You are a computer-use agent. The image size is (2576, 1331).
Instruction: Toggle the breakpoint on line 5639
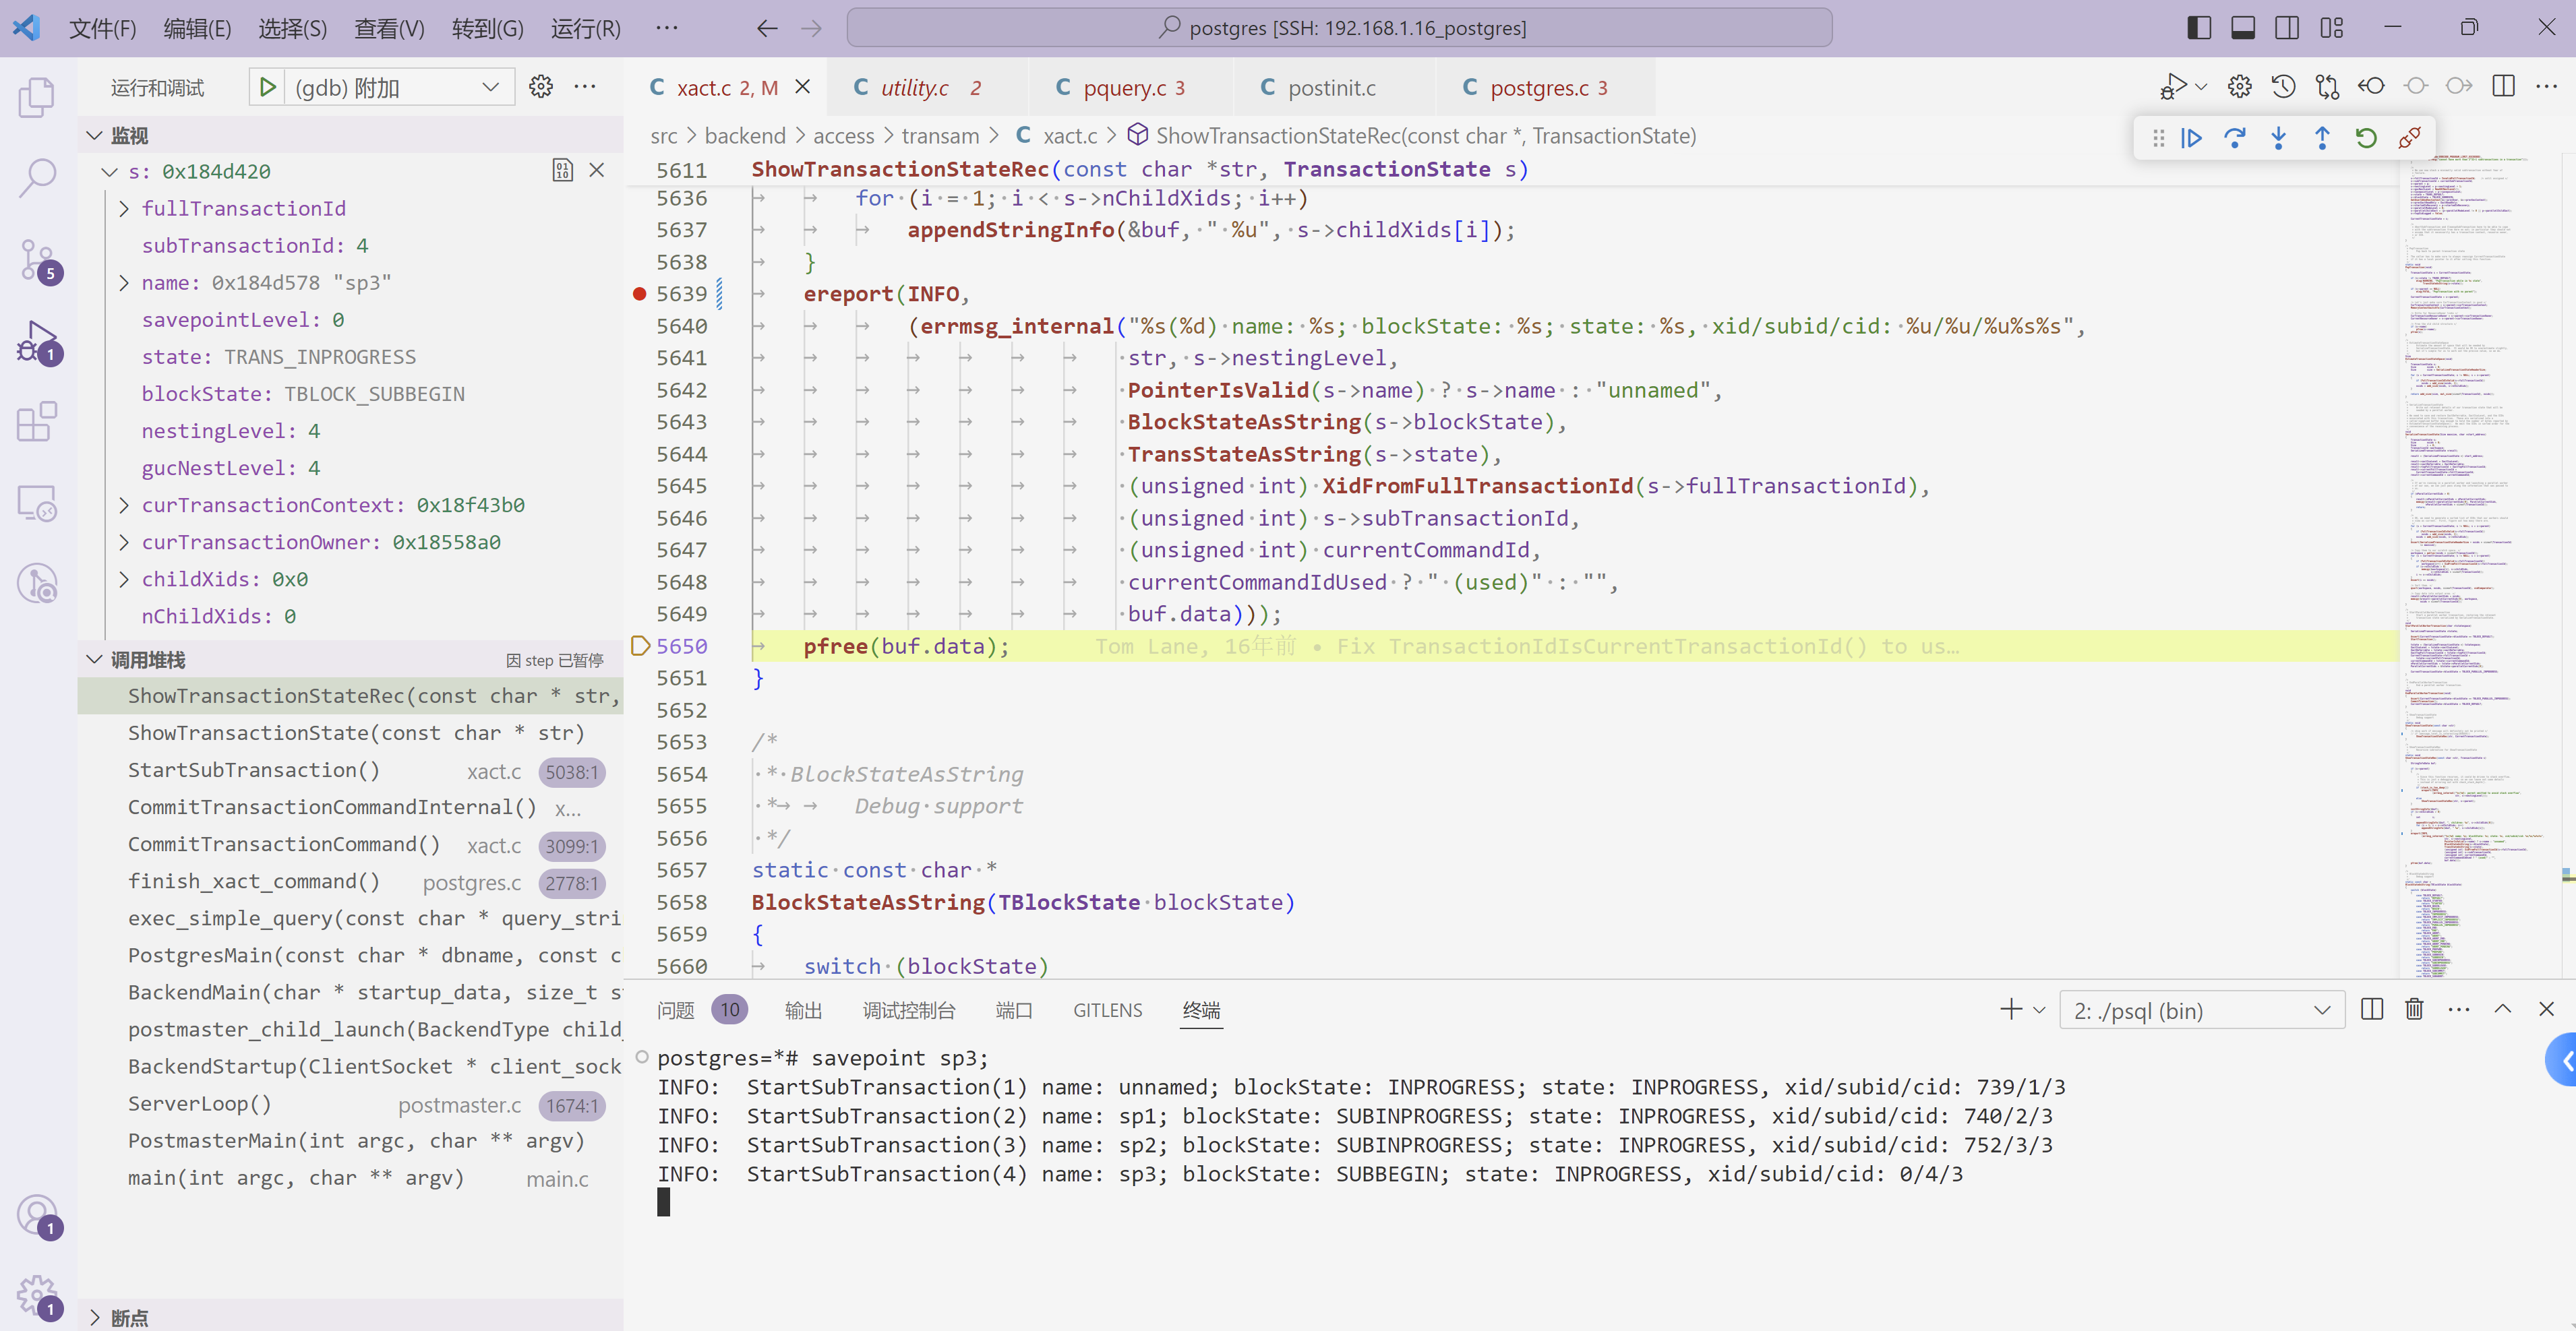coord(640,294)
